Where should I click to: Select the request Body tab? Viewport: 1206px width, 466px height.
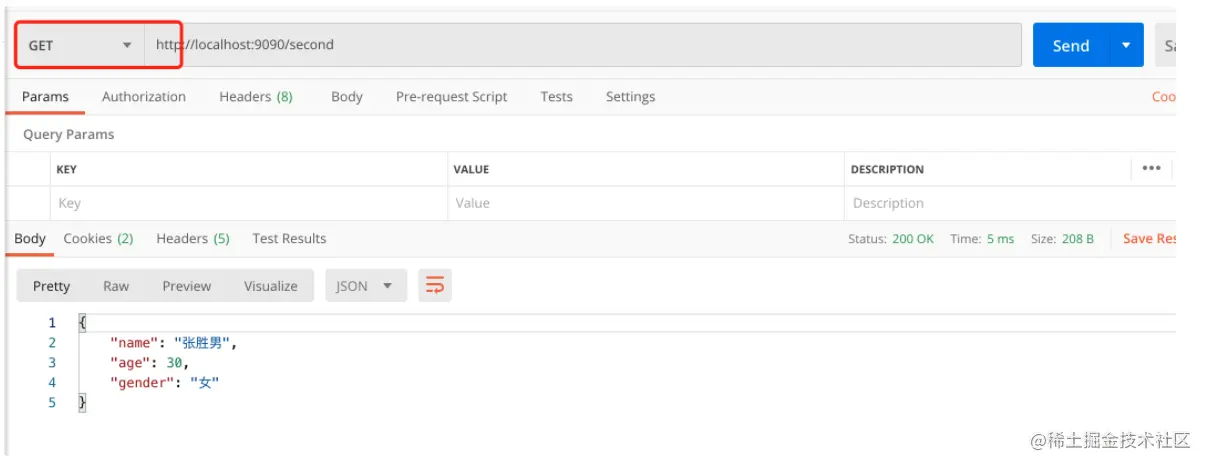[x=346, y=97]
